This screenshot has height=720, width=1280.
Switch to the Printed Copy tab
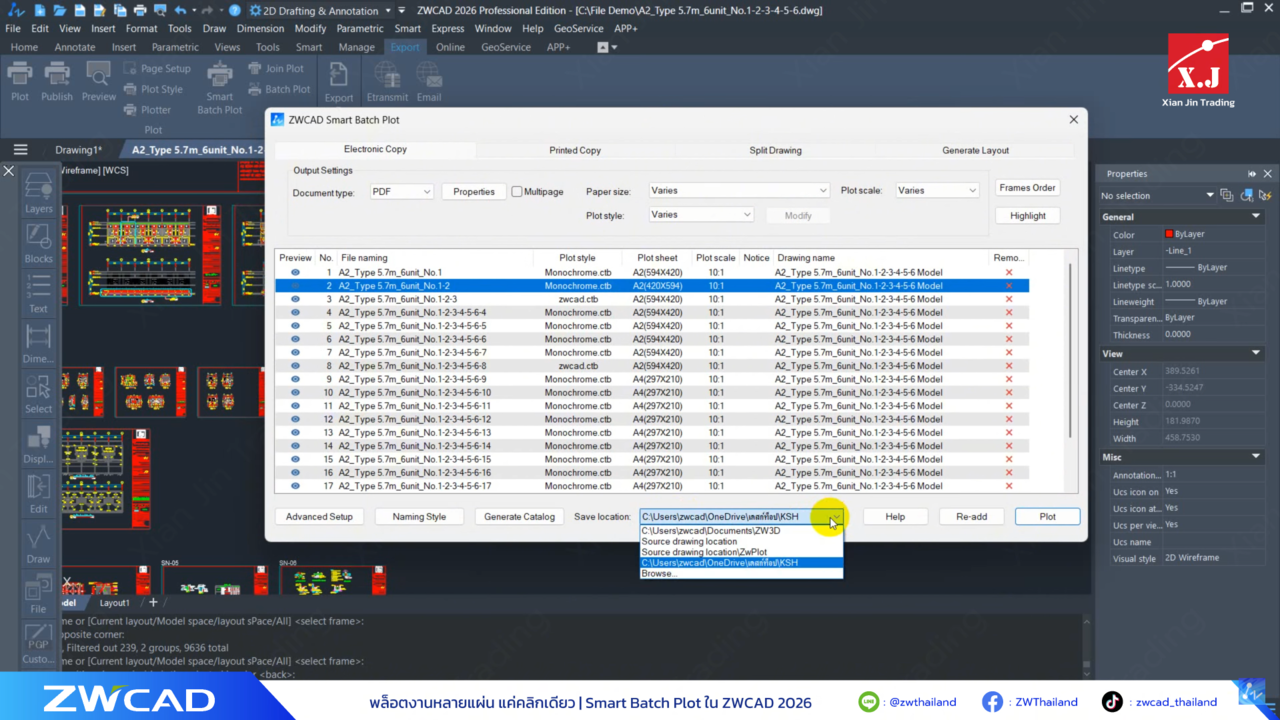click(x=575, y=150)
